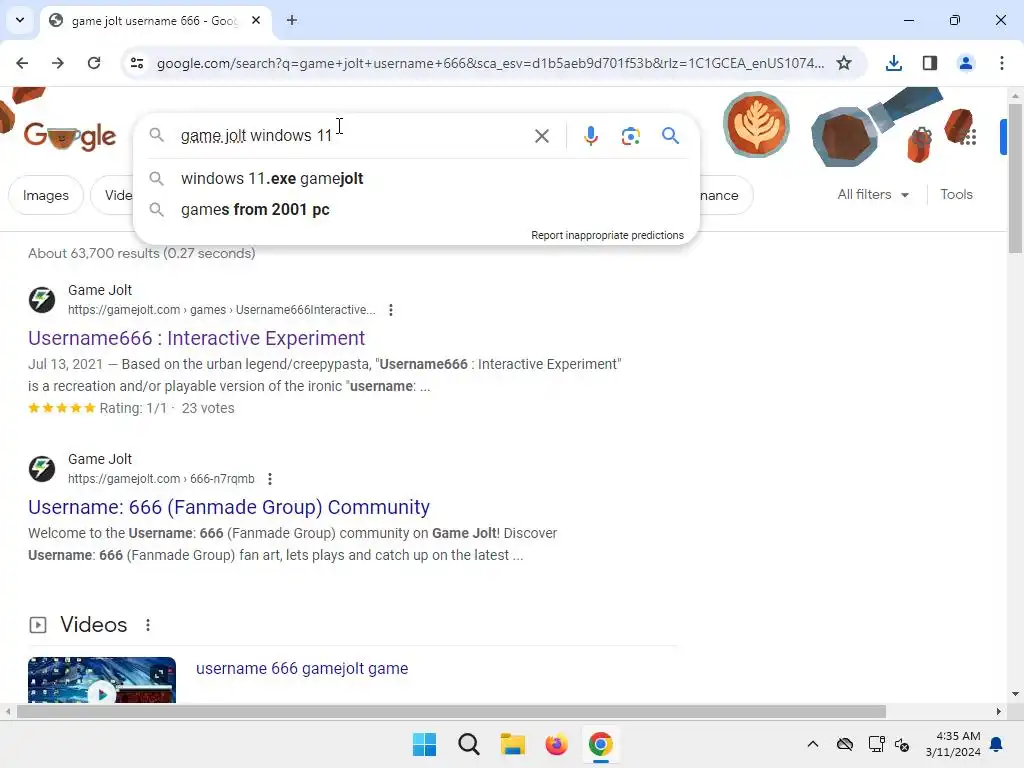This screenshot has width=1024, height=768.
Task: Show hidden system tray icons chevron
Action: 812,744
